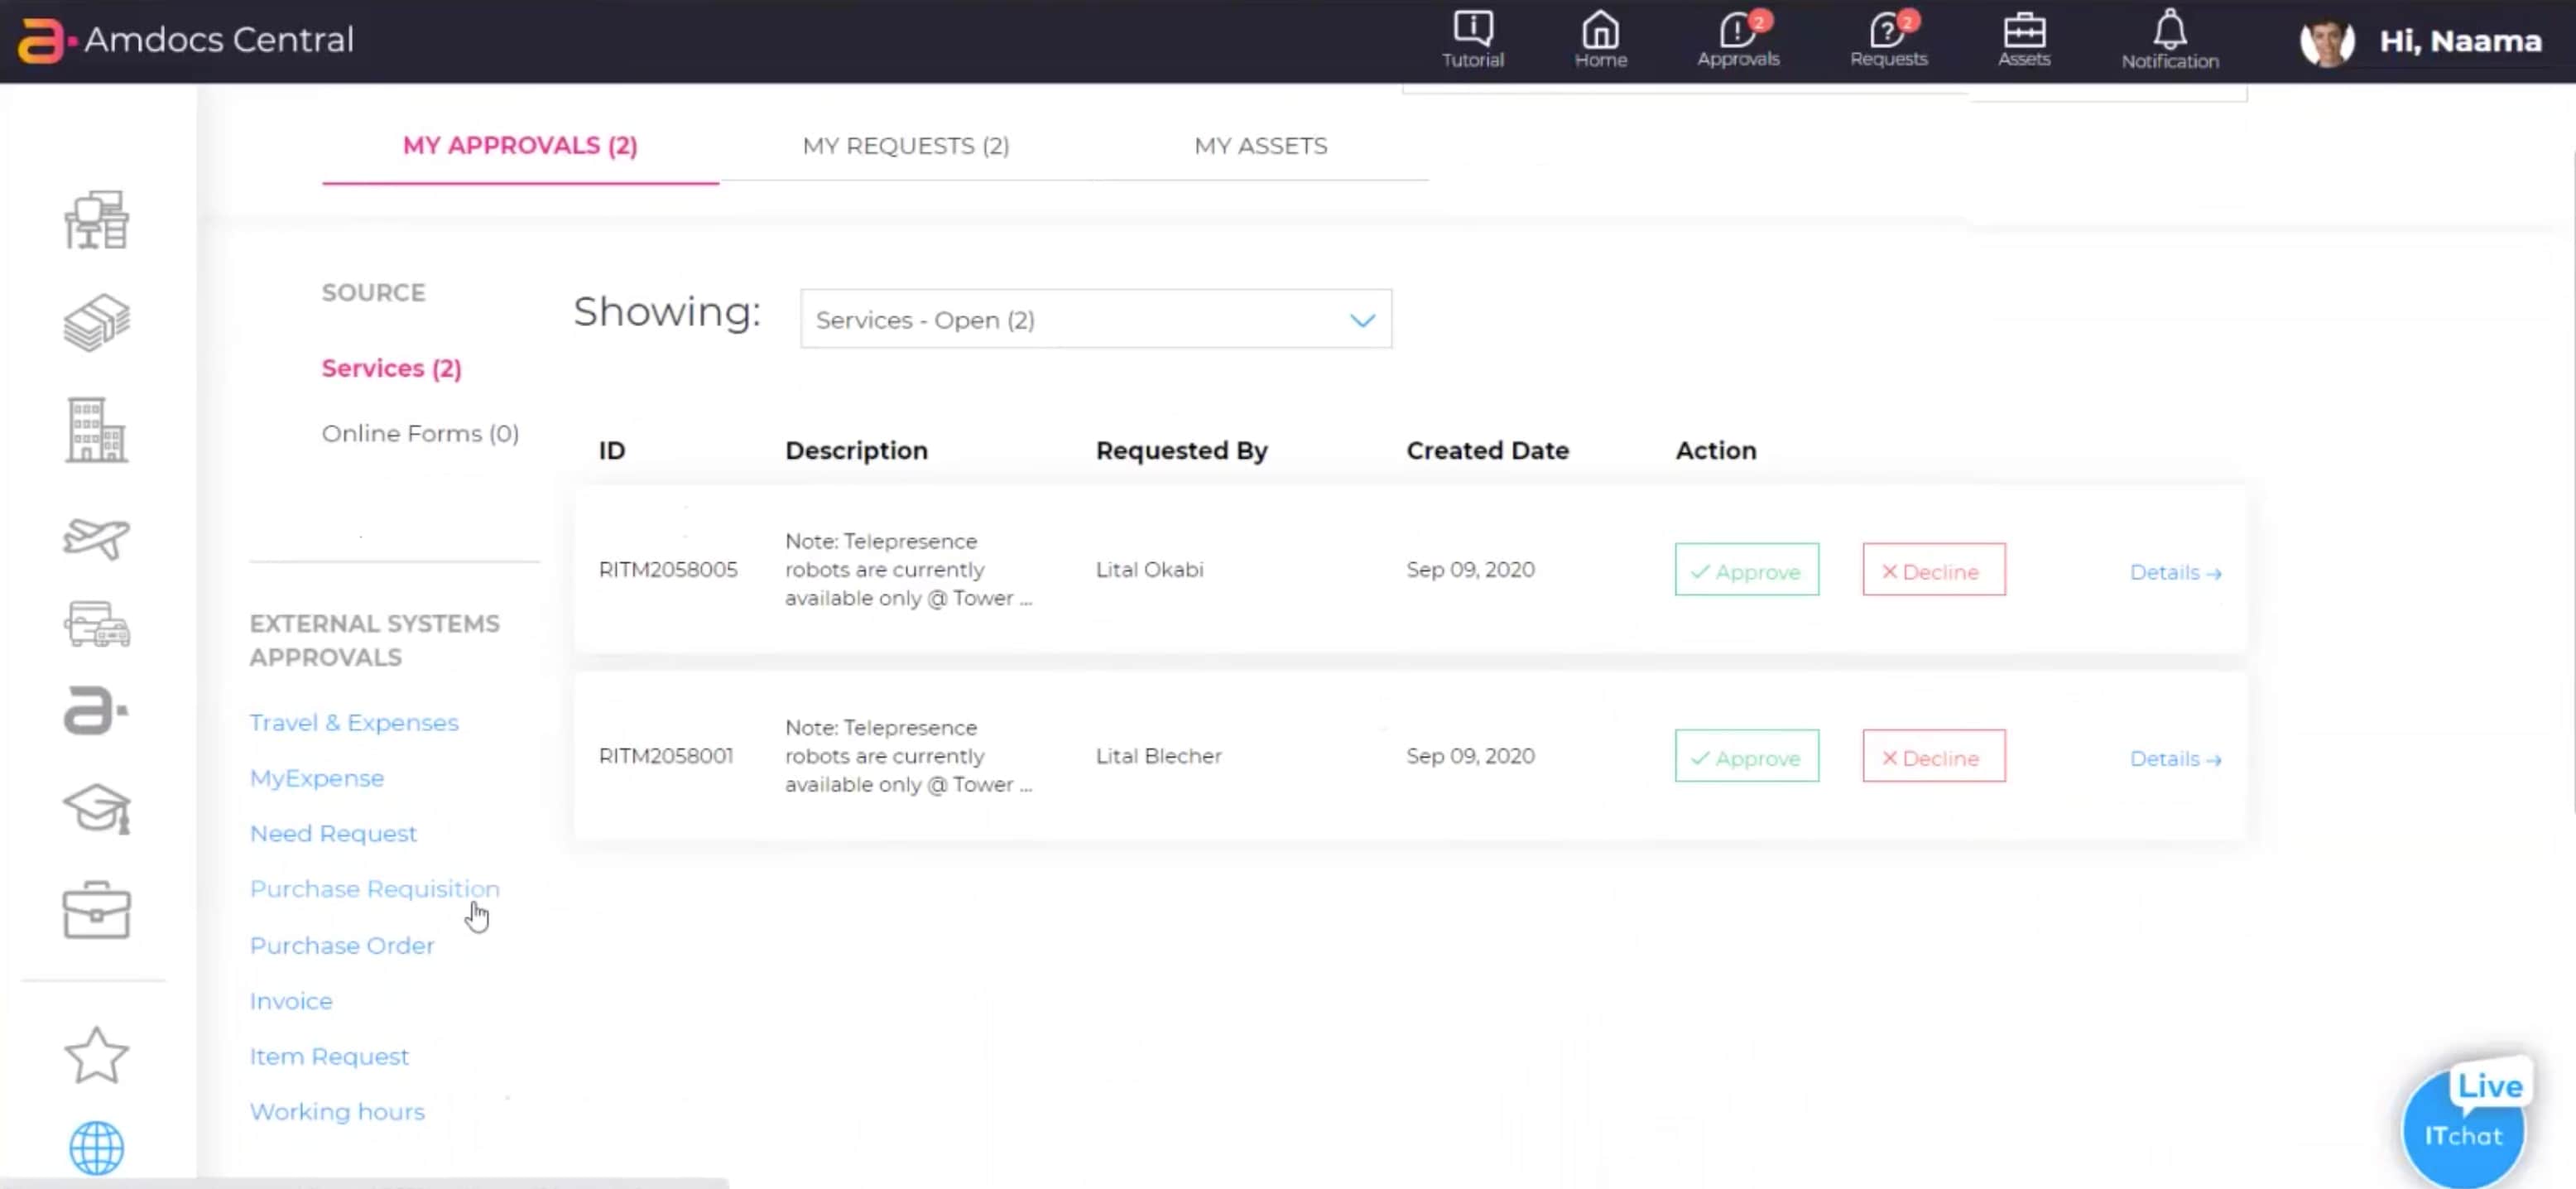Filter by Online Forms (0) source

(x=420, y=433)
